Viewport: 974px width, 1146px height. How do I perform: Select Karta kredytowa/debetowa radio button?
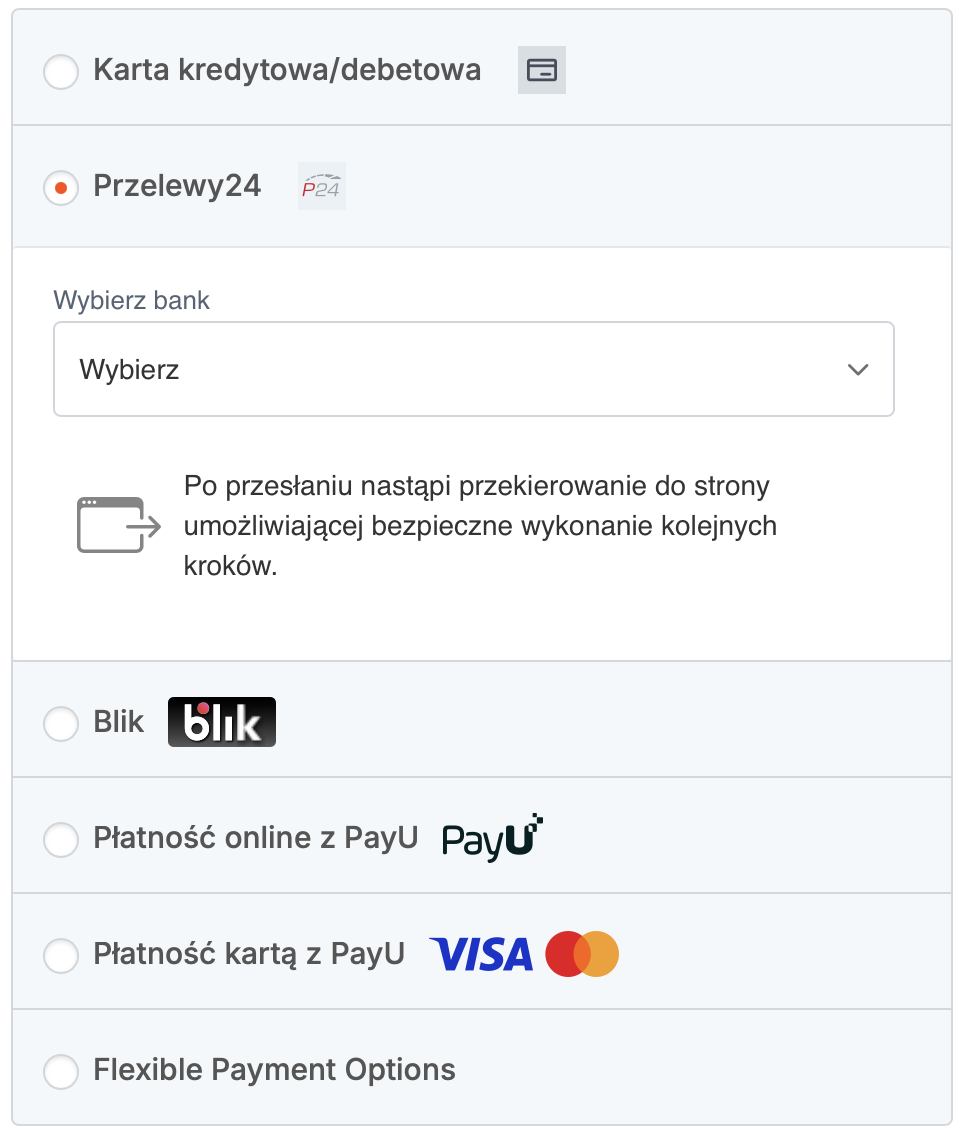pyautogui.click(x=61, y=72)
